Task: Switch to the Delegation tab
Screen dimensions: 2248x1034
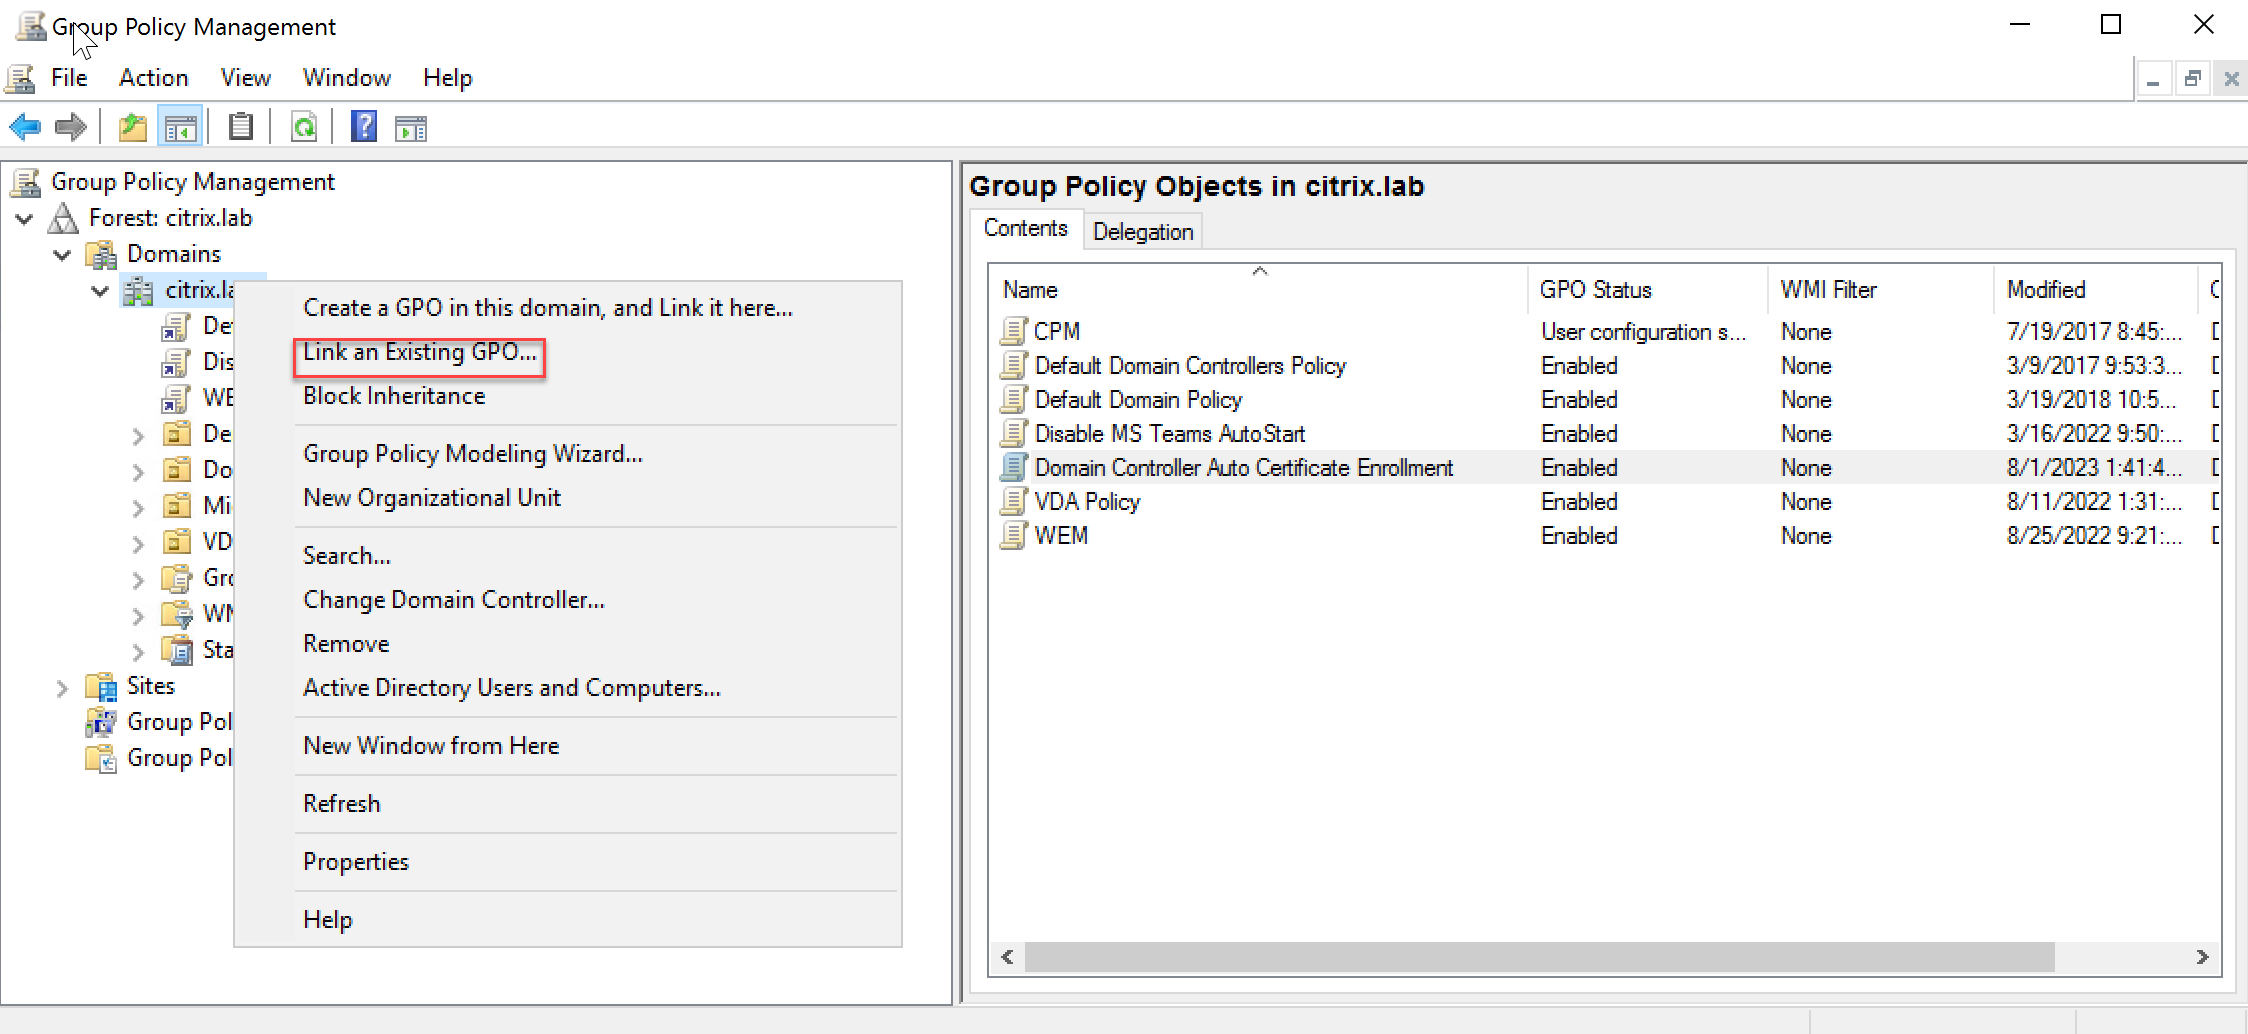Action: pyautogui.click(x=1142, y=232)
